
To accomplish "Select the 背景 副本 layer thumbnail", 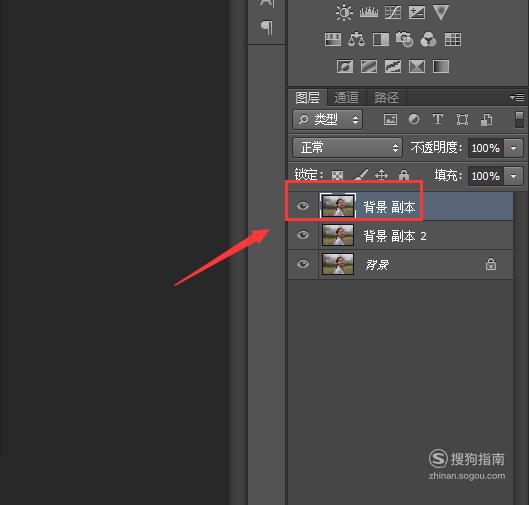I will pos(338,206).
